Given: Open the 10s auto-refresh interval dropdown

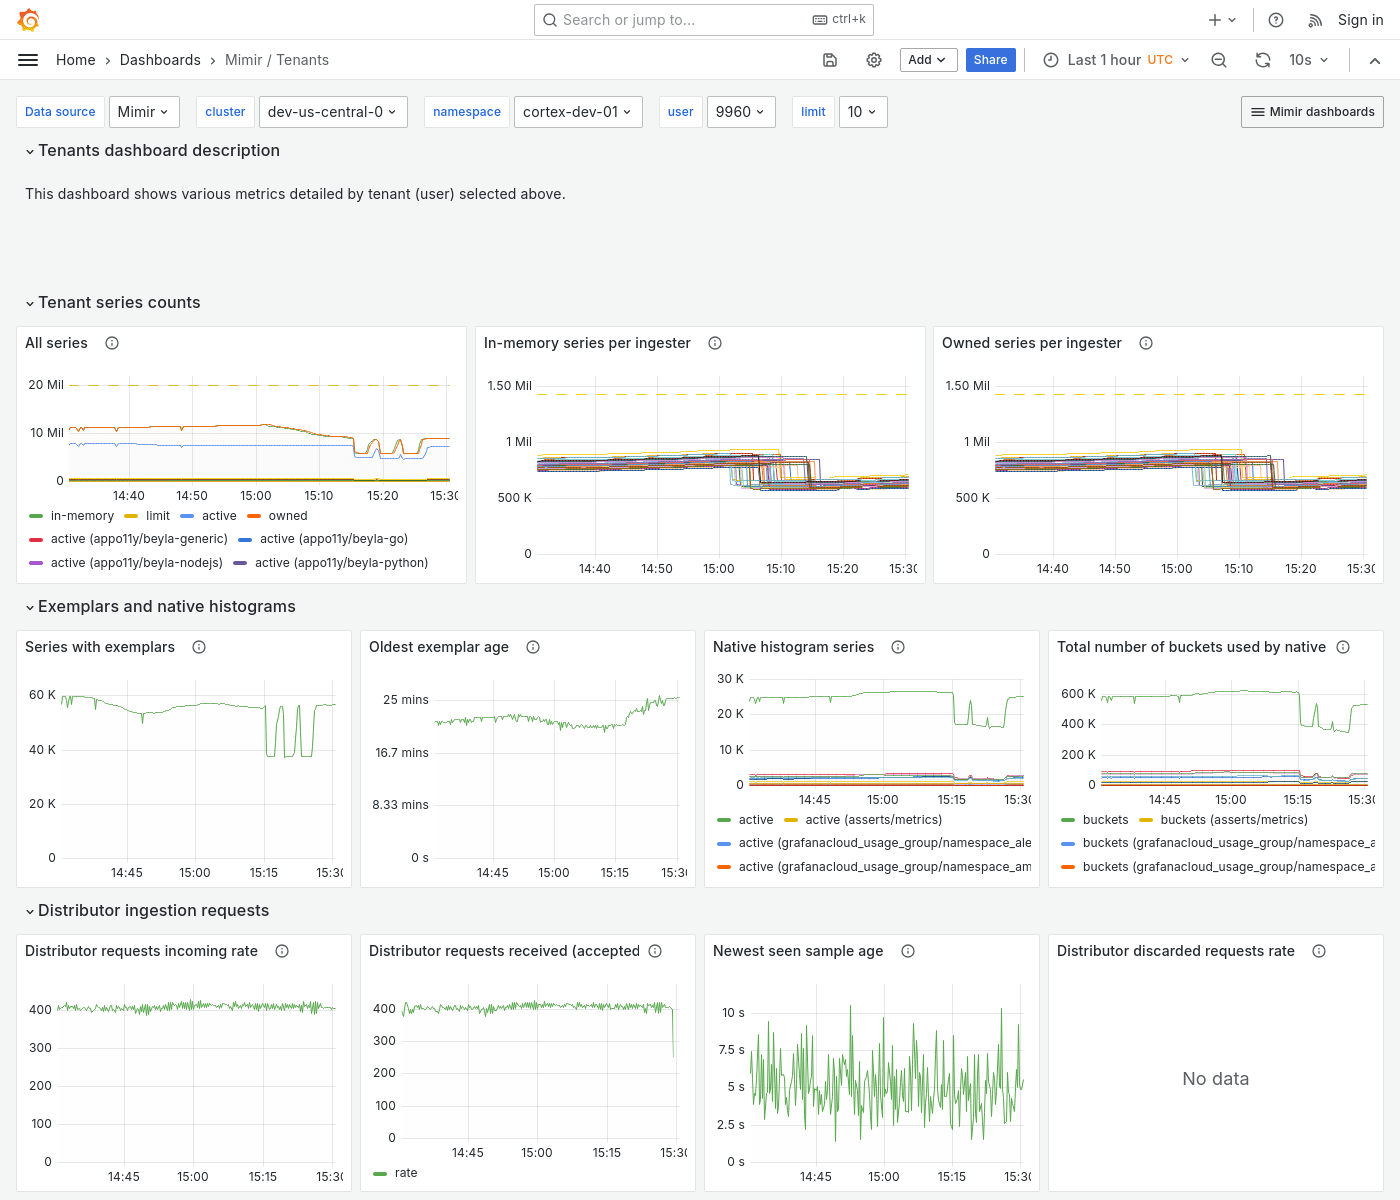Looking at the screenshot, I should pos(1309,60).
